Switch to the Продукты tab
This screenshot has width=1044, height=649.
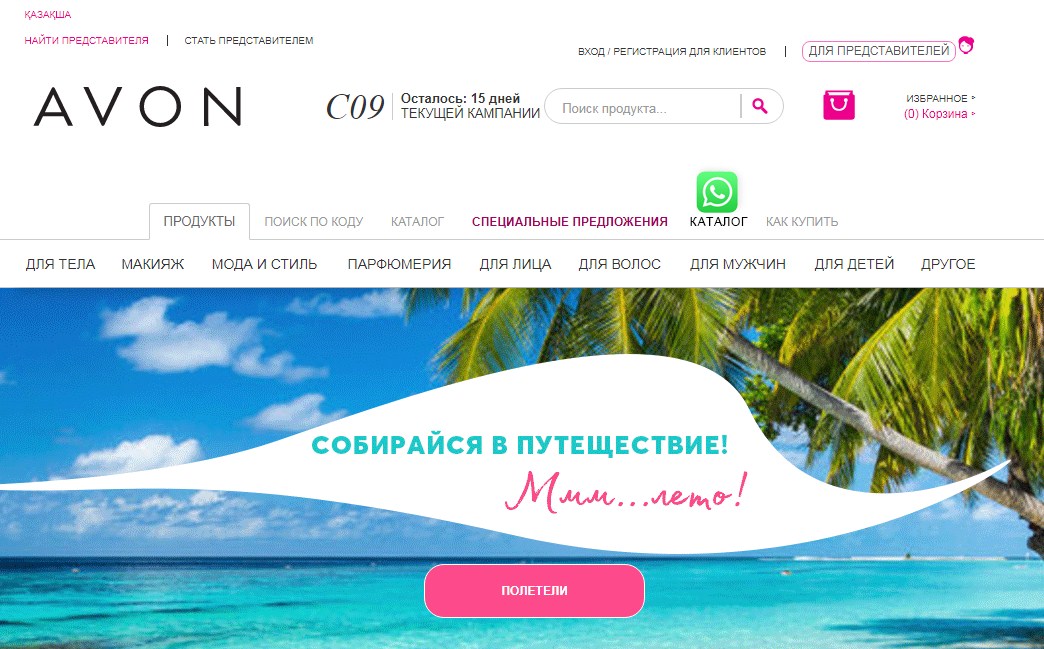199,222
